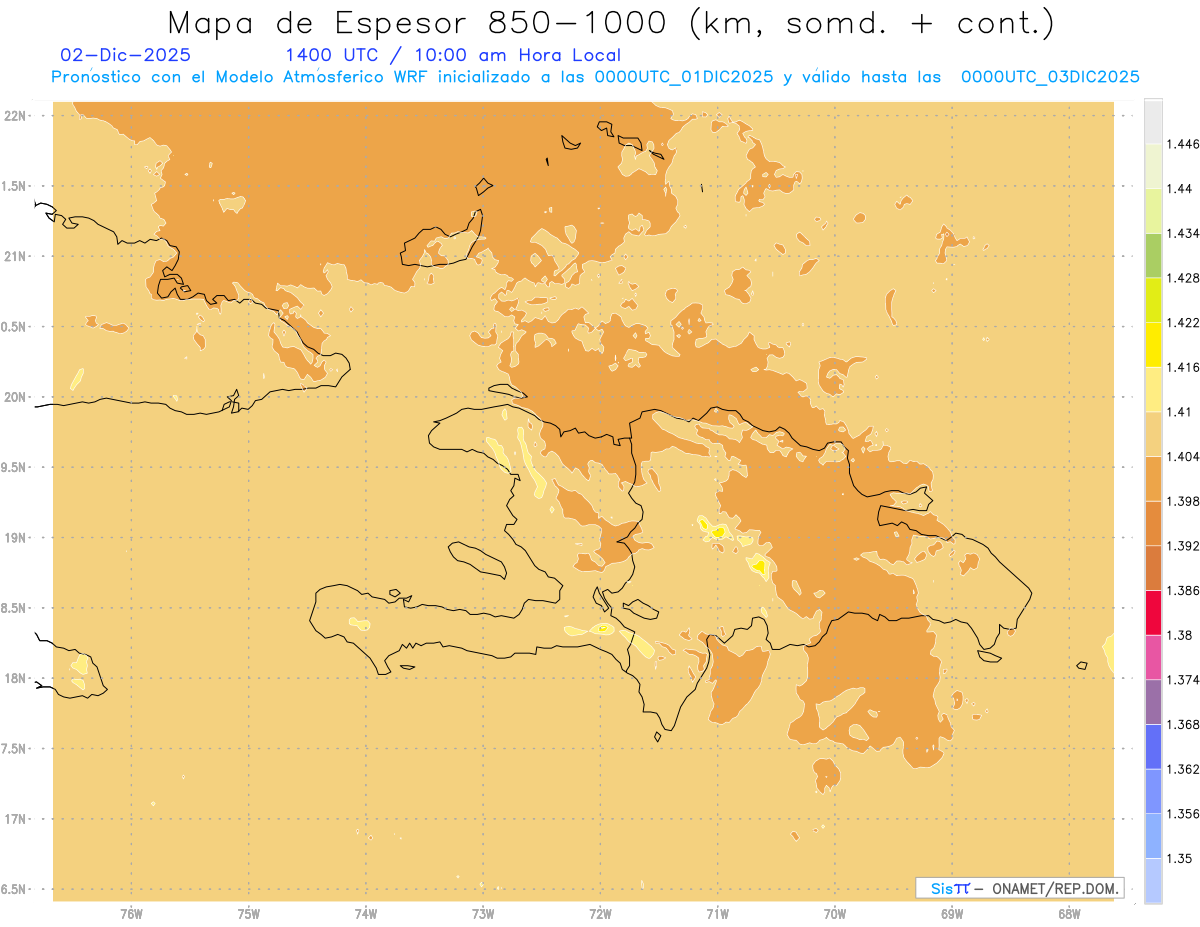
Task: Click the colorbar value 1.392
Action: [1183, 546]
